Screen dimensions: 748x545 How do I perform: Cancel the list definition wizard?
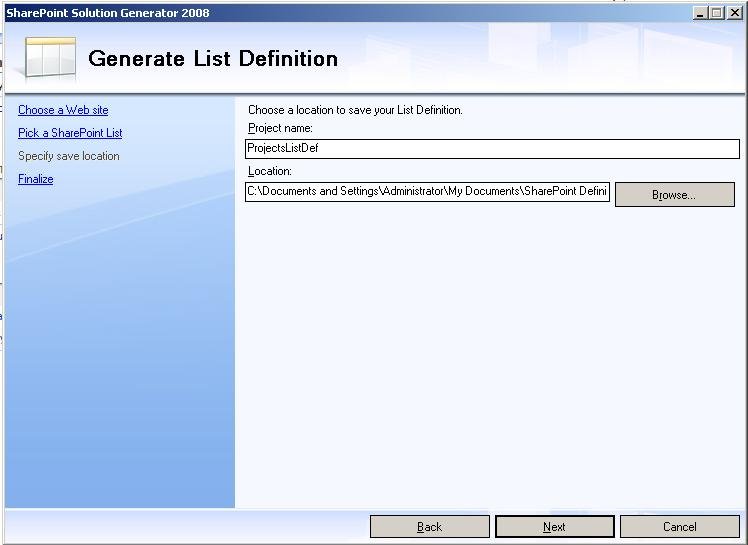680,526
